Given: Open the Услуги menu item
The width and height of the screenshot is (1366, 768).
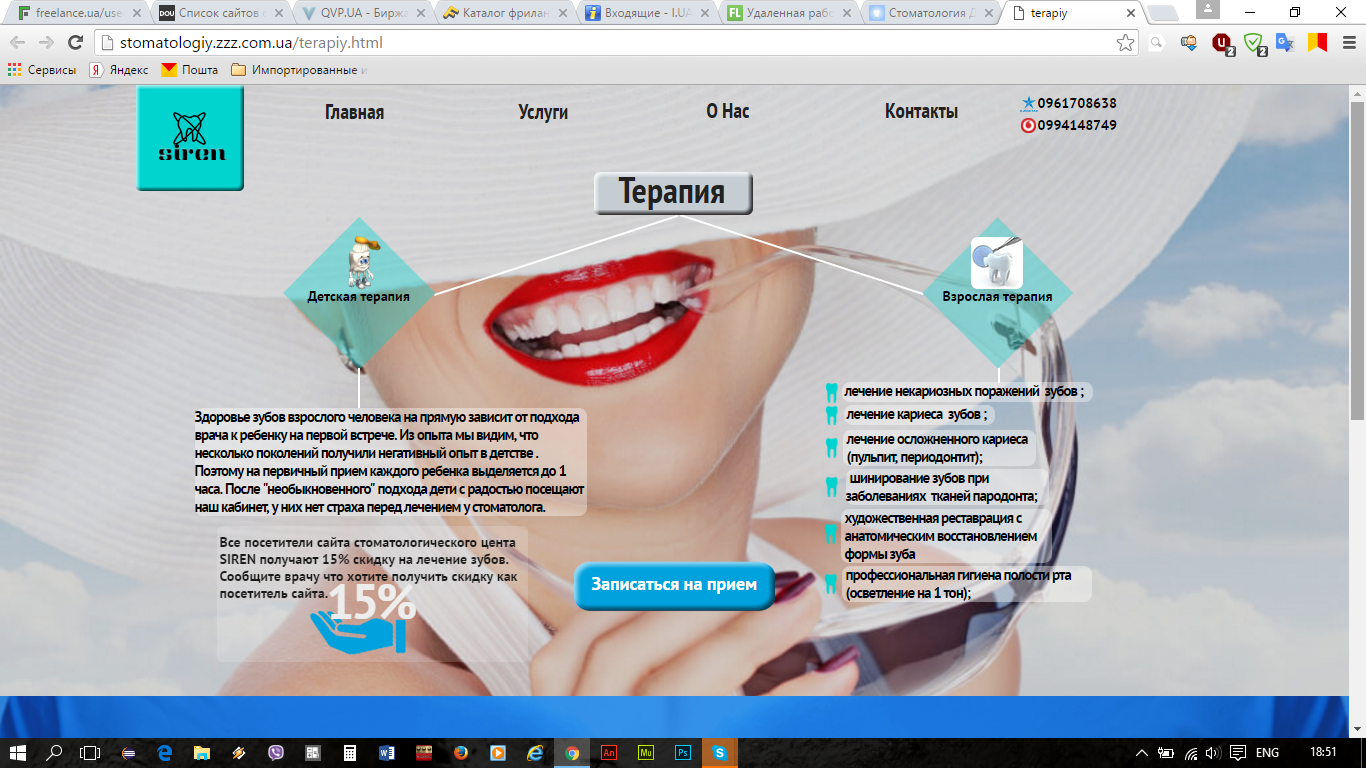Looking at the screenshot, I should 543,112.
